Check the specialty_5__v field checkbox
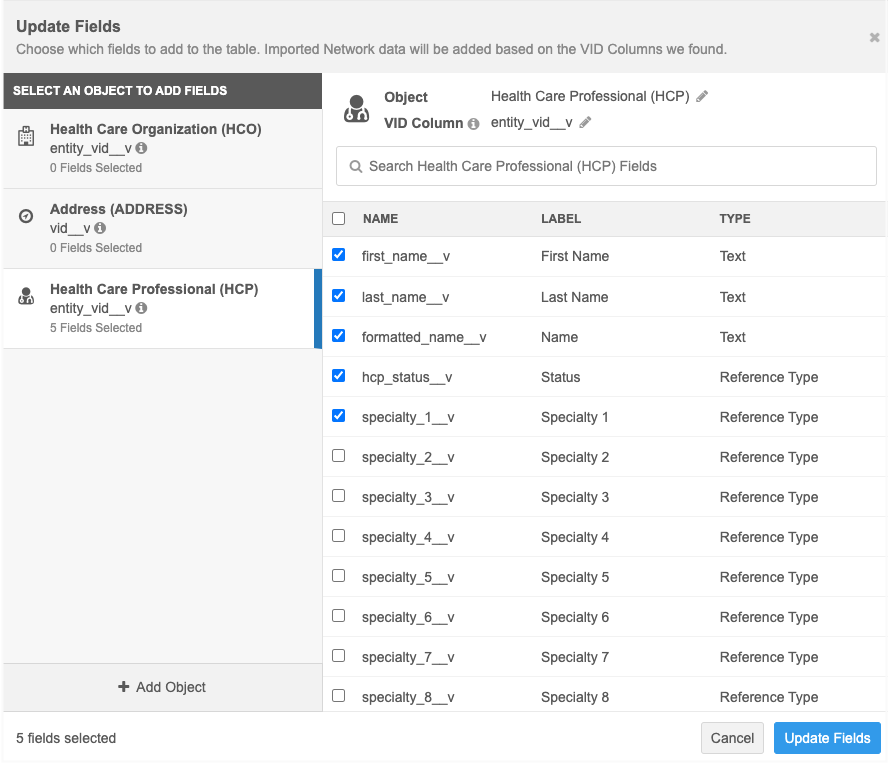This screenshot has width=892, height=764. tap(338, 576)
